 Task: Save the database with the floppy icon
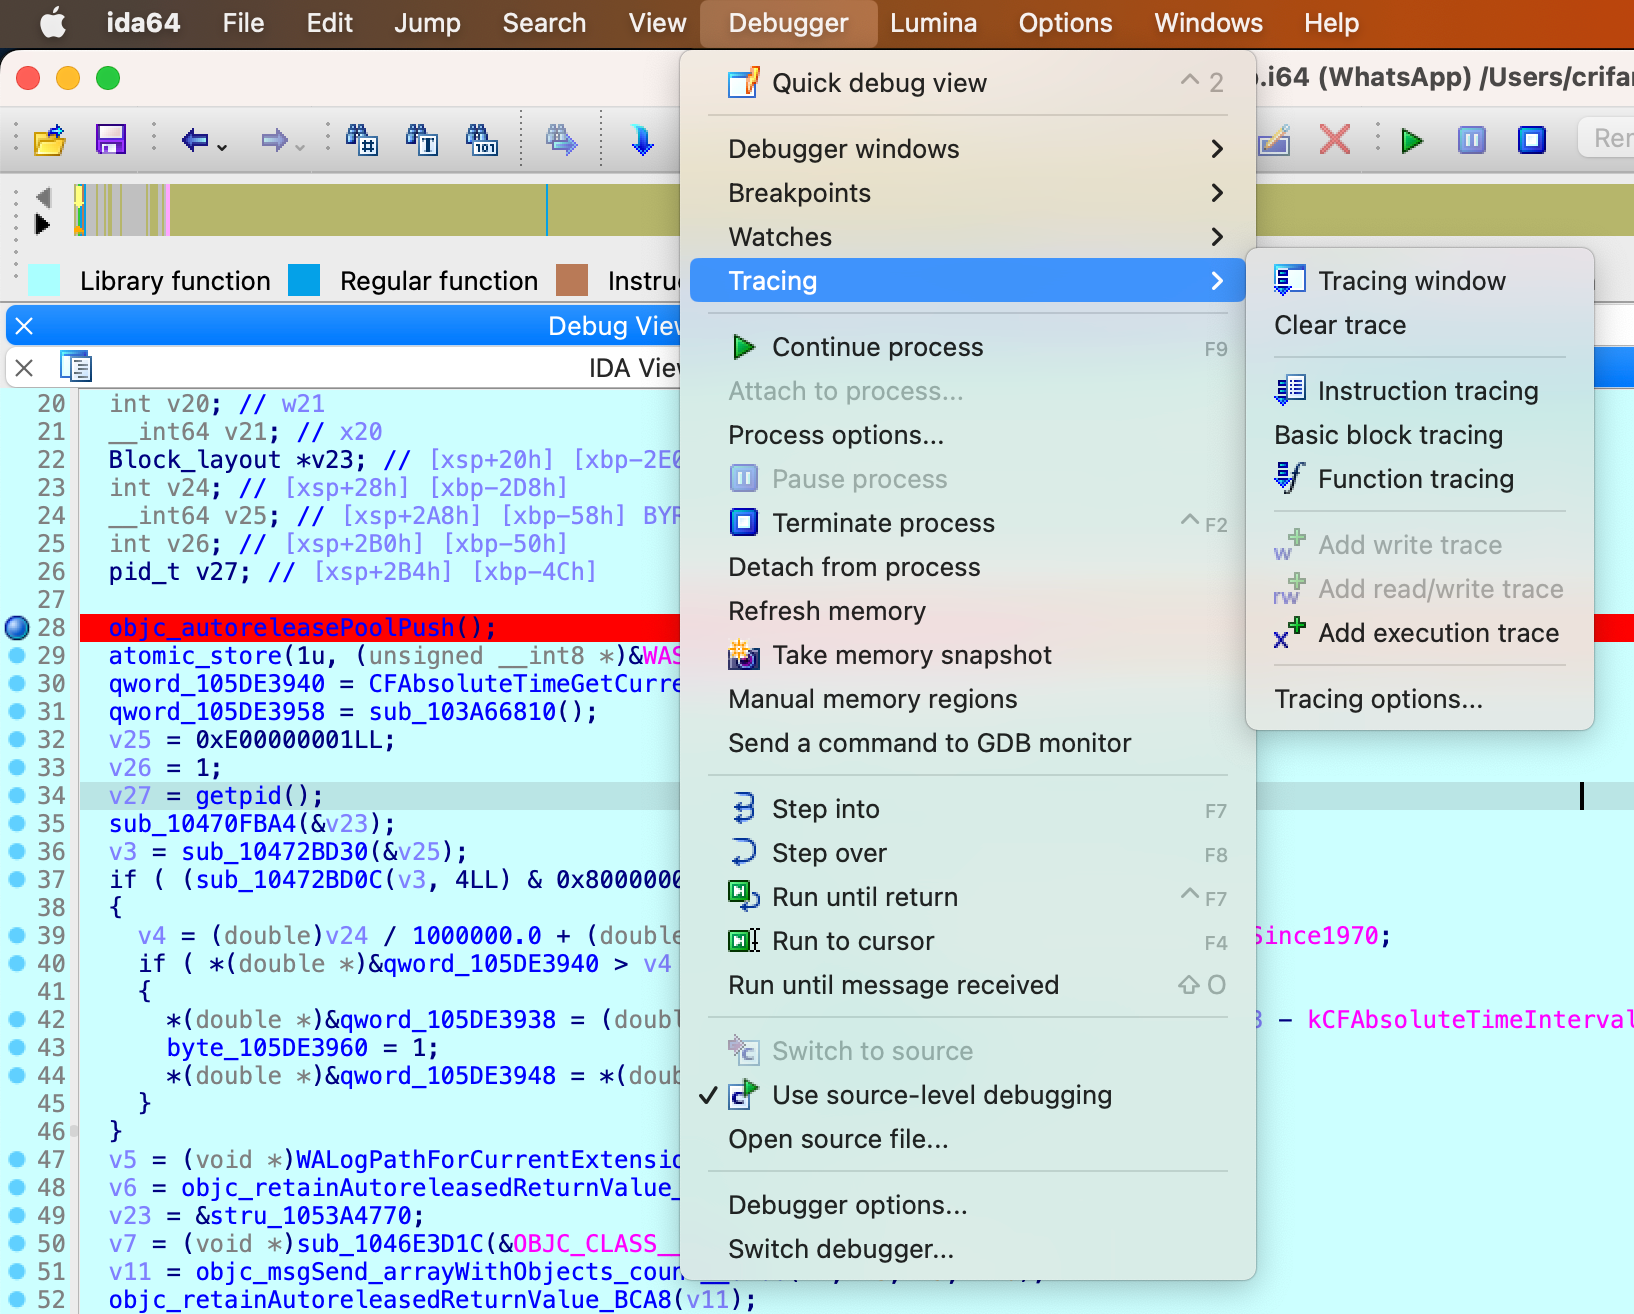pyautogui.click(x=111, y=140)
